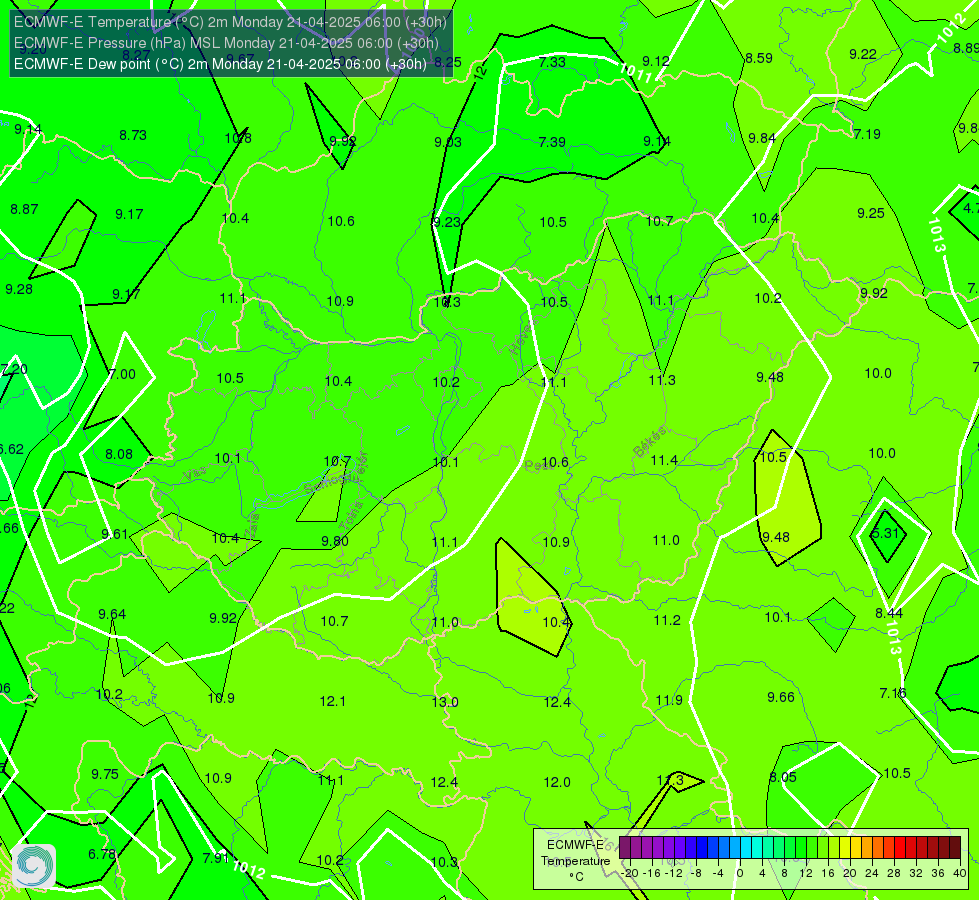Click the 7.33 temperature value
The height and width of the screenshot is (900, 979).
click(x=553, y=62)
